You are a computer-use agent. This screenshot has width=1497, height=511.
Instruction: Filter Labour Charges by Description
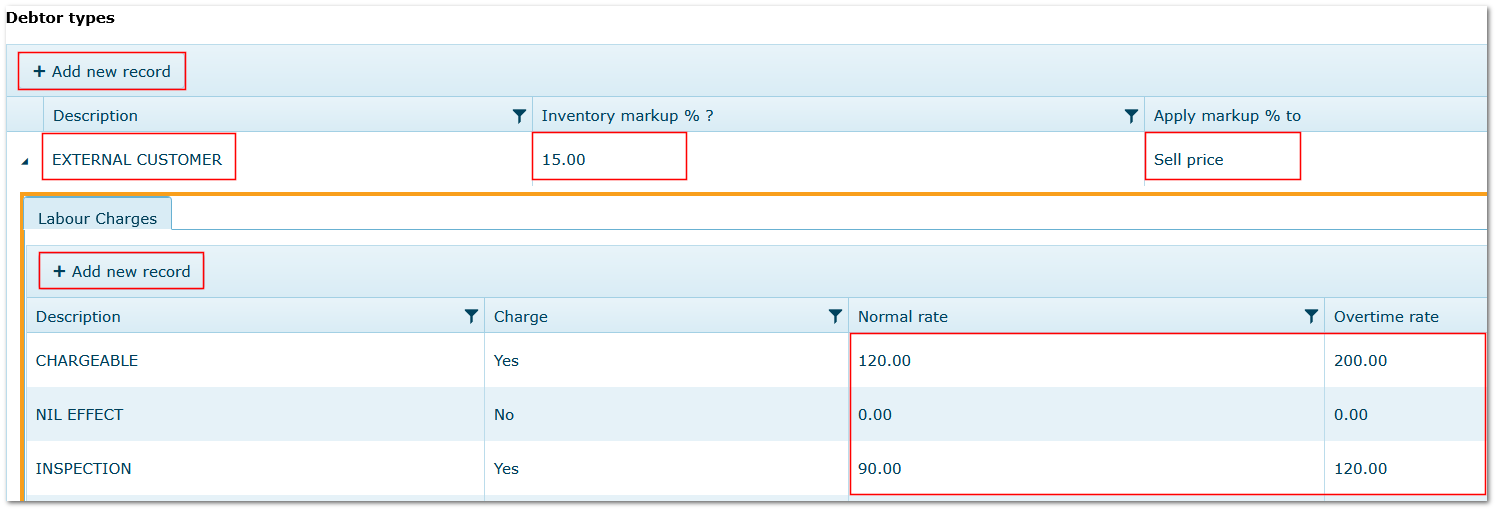coord(471,316)
